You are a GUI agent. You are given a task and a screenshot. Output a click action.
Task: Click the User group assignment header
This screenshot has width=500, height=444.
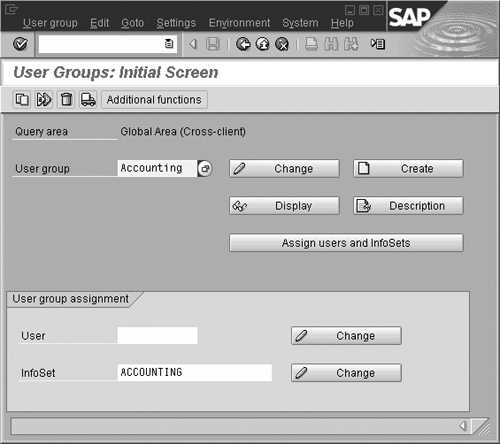click(70, 299)
